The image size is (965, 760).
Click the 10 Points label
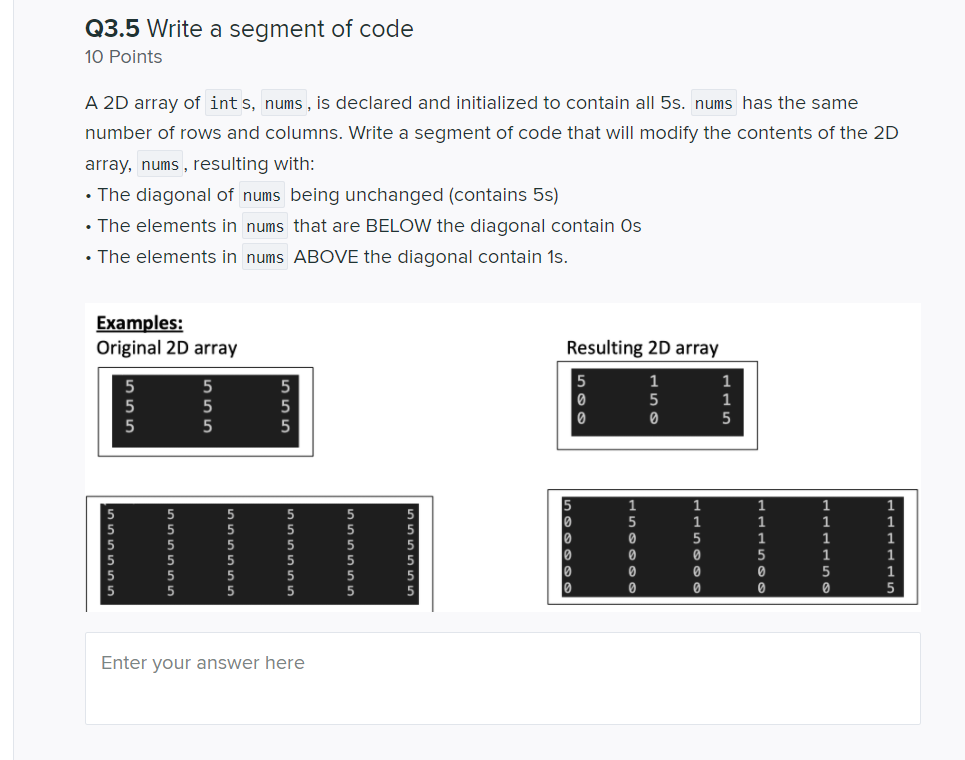coord(123,57)
